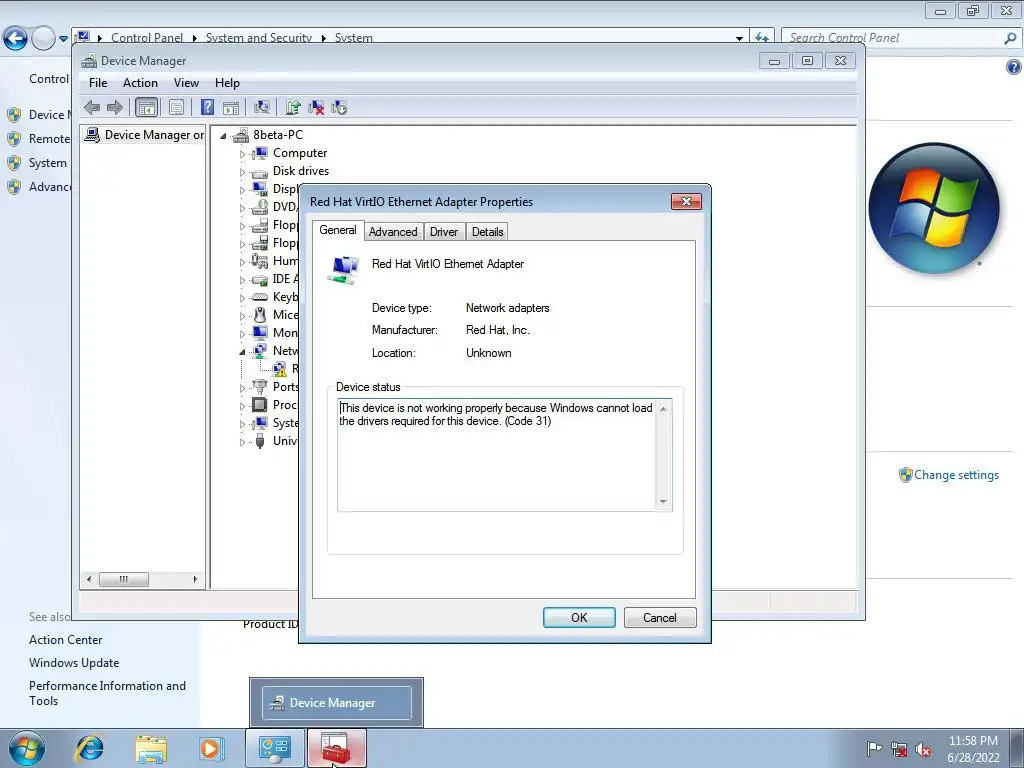Viewport: 1024px width, 768px height.
Task: Click the device status scroll down arrow
Action: (x=663, y=502)
